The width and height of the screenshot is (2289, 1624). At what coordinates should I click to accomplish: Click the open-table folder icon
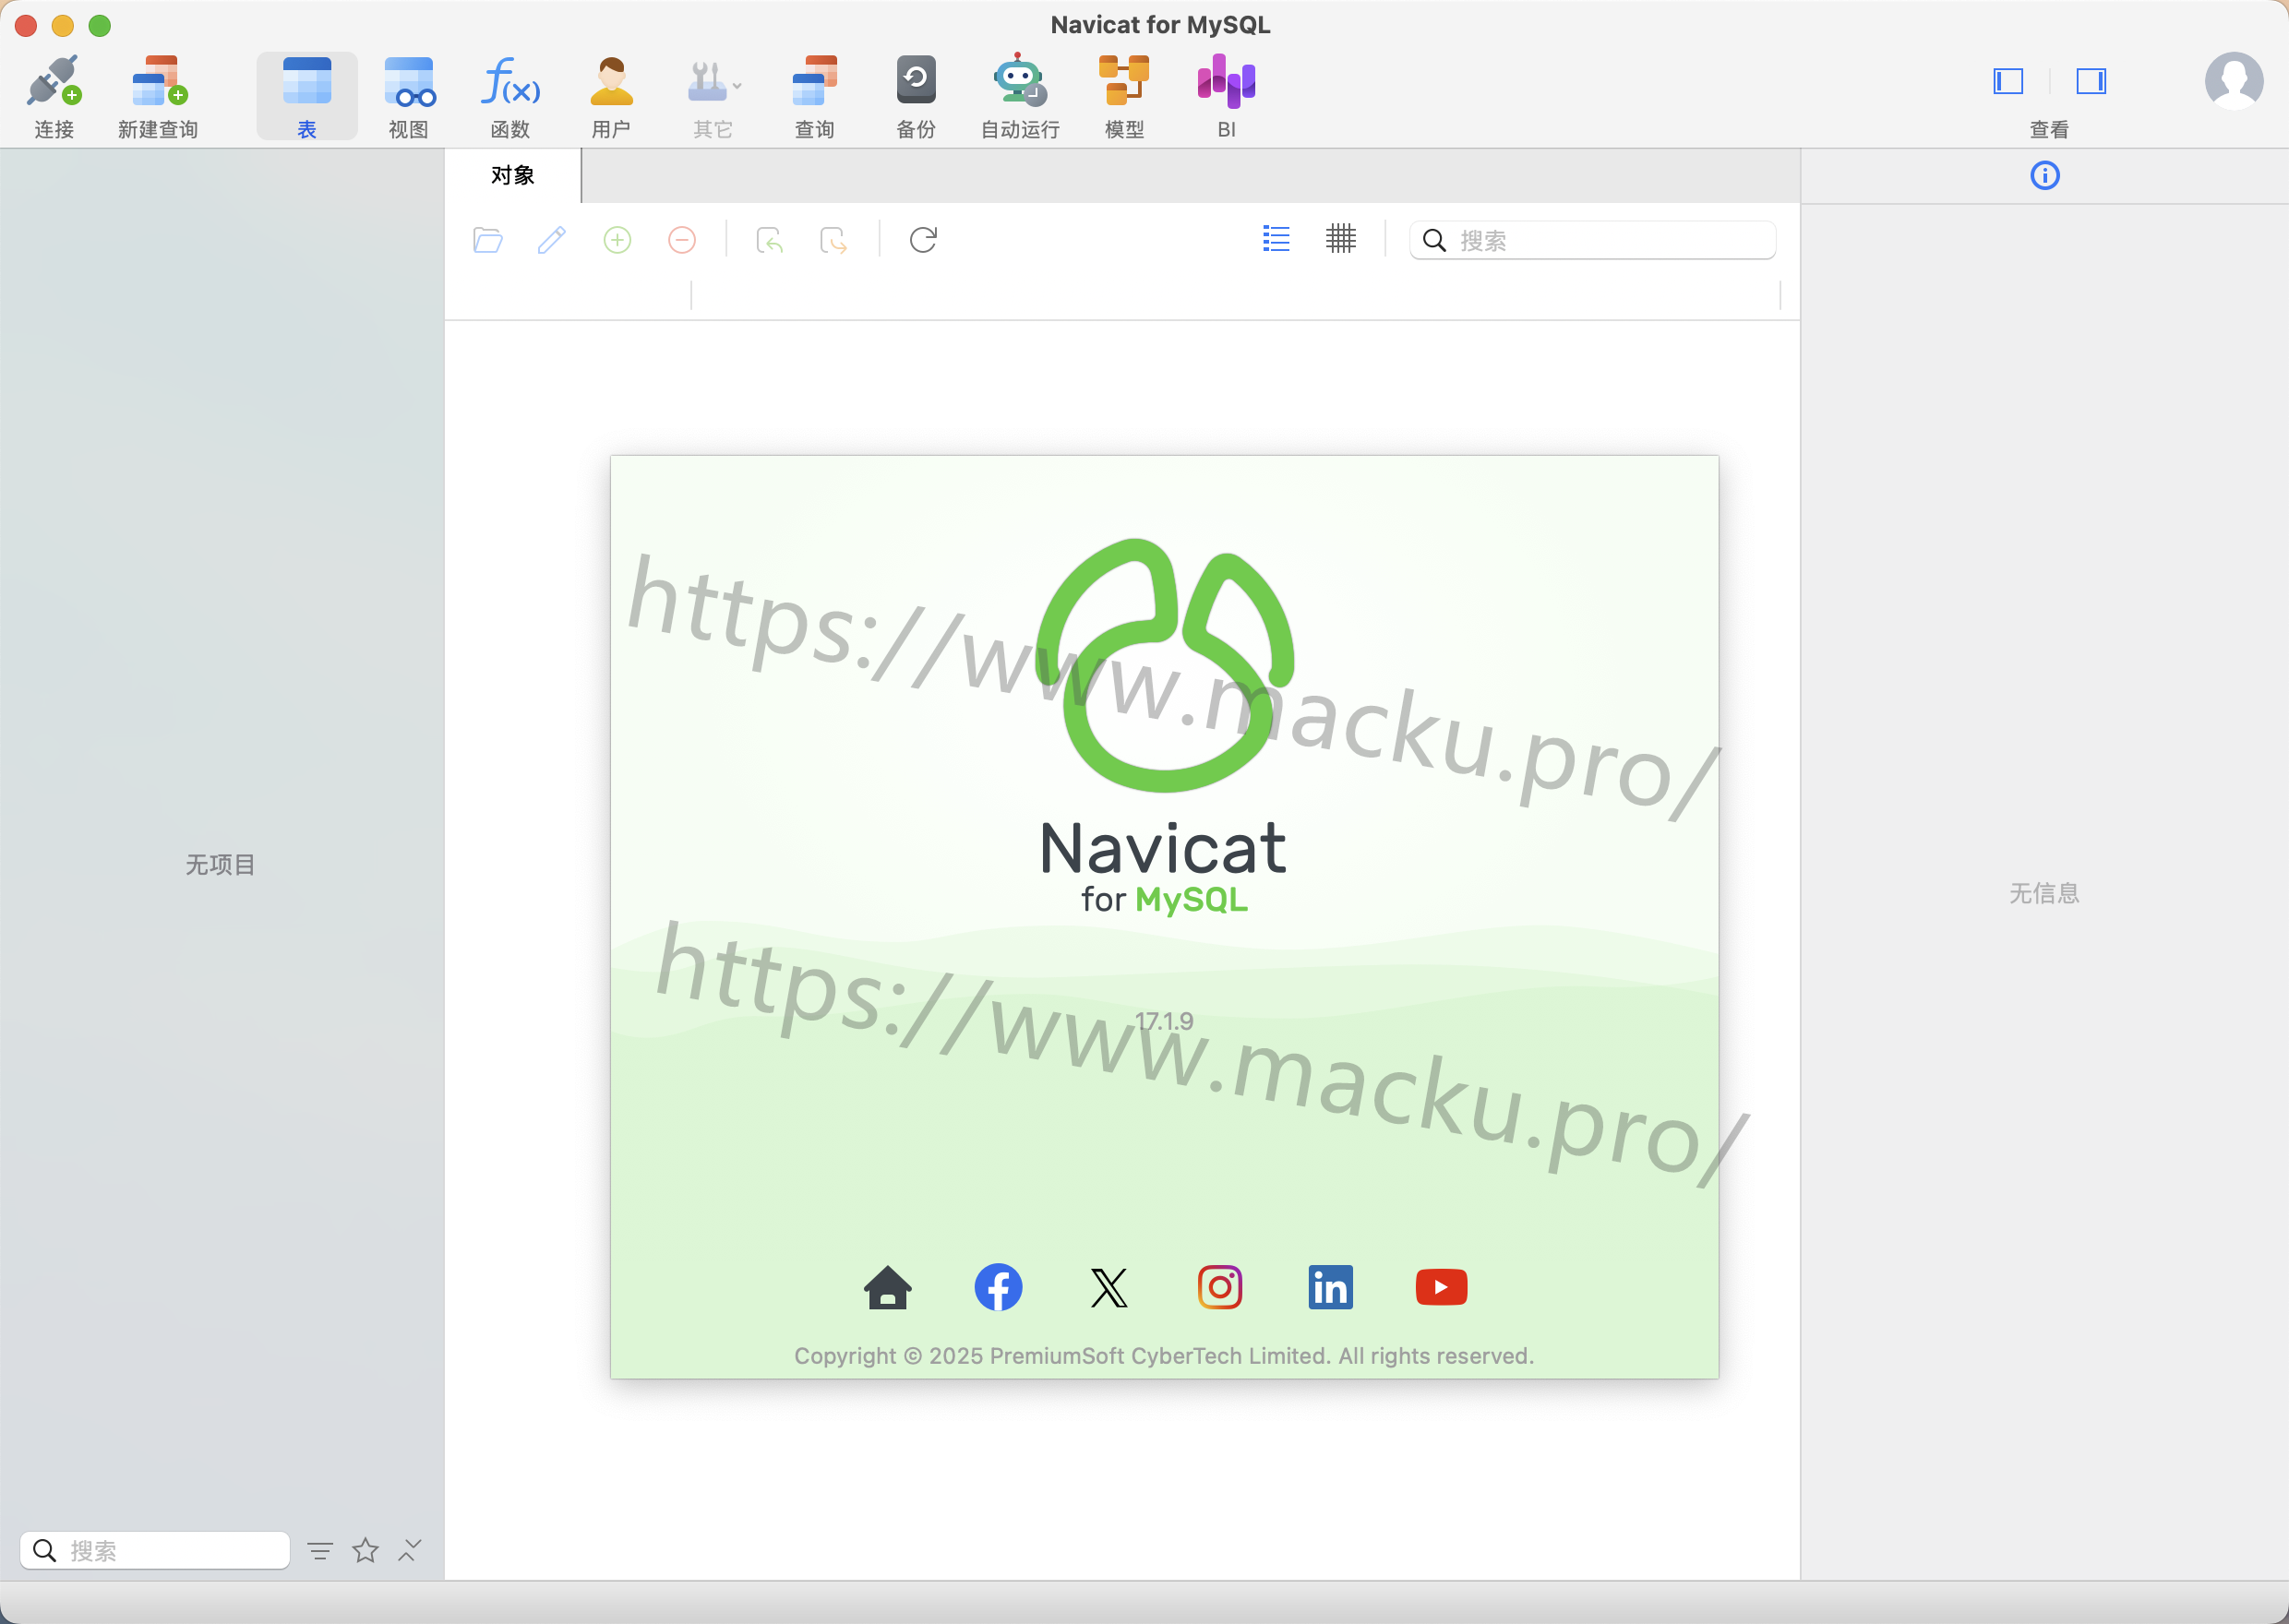click(488, 240)
